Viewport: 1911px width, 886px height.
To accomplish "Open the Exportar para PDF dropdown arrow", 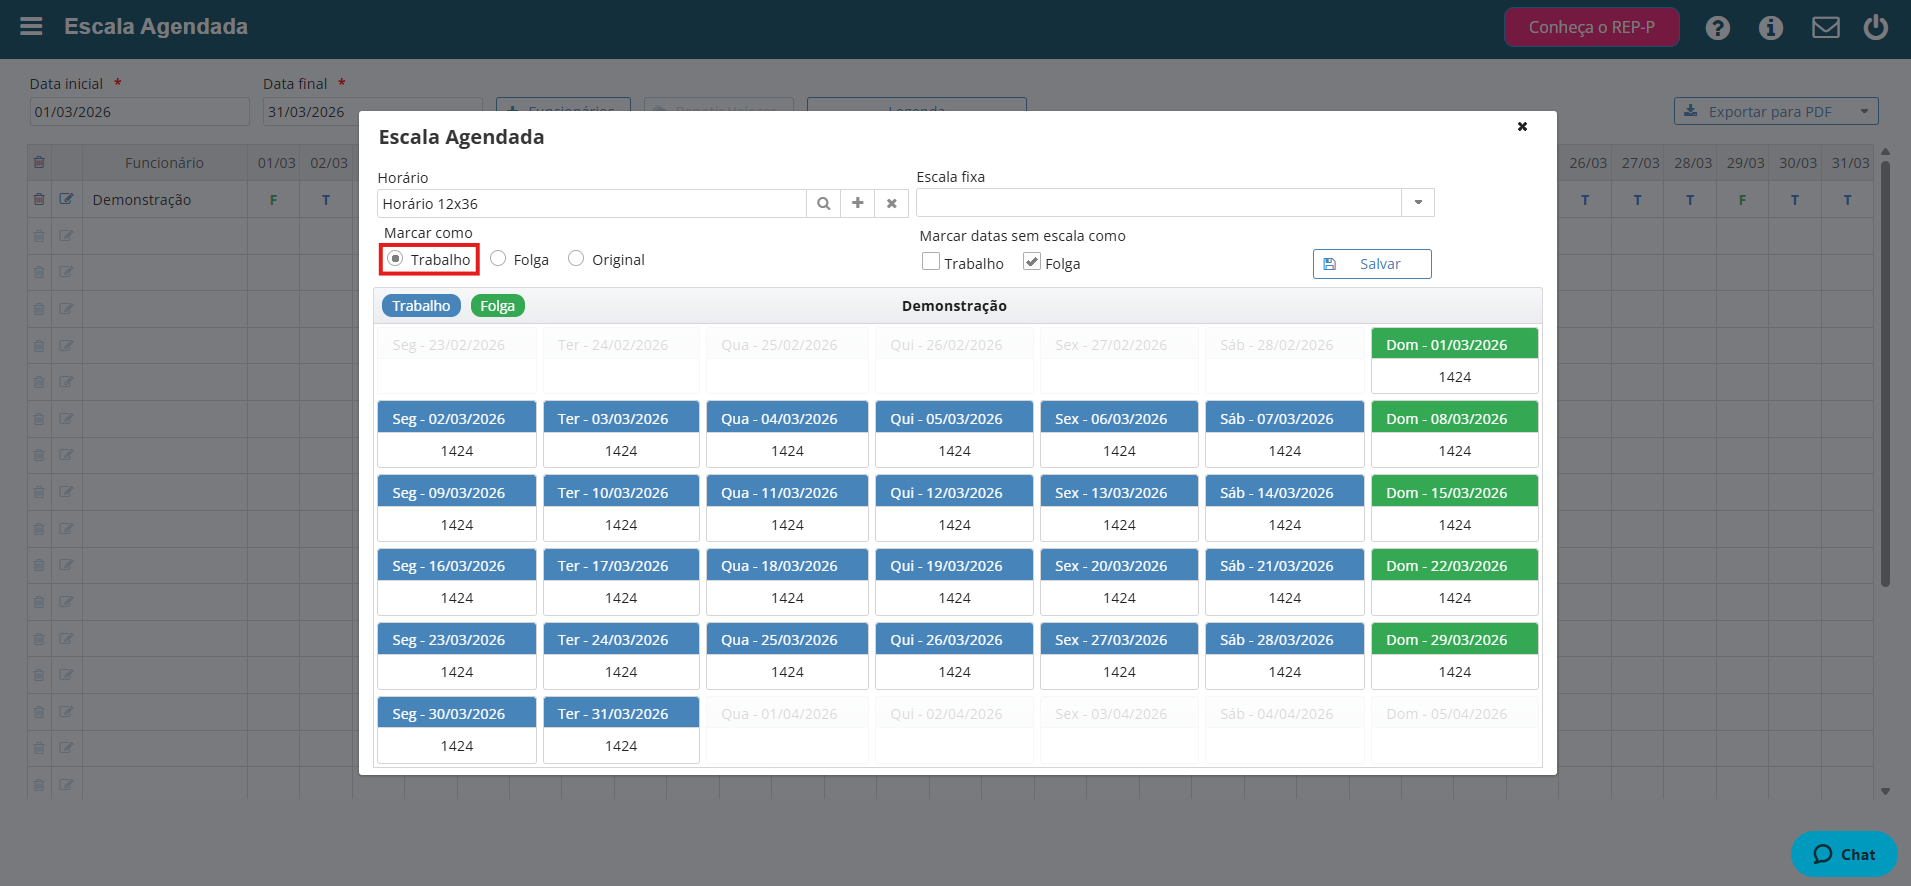I will click(1865, 111).
